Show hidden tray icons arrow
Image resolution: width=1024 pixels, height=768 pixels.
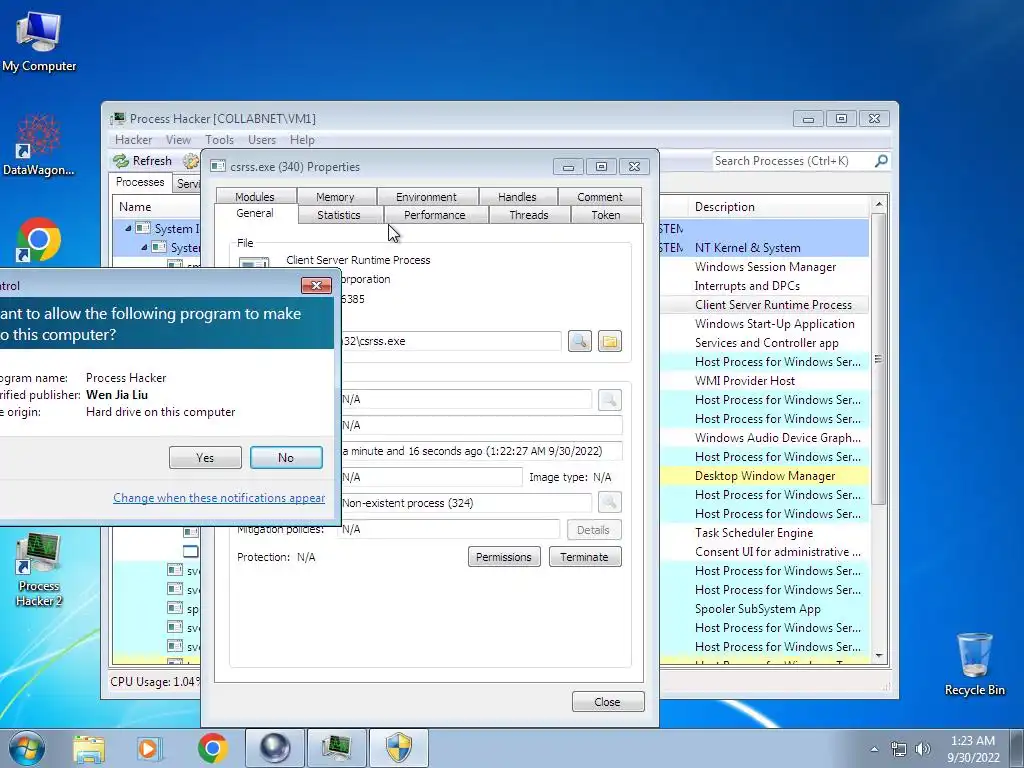[874, 749]
